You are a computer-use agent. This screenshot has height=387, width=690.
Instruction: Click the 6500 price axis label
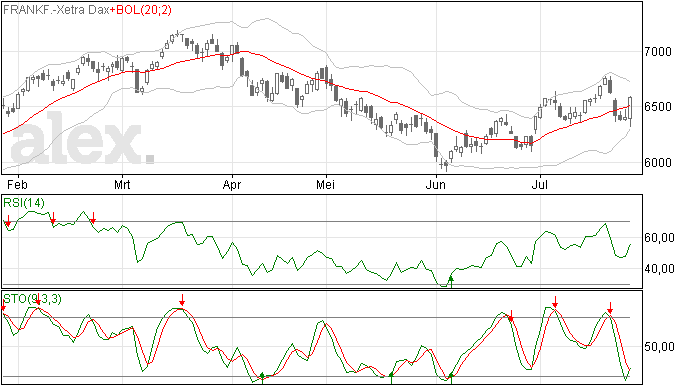[658, 107]
